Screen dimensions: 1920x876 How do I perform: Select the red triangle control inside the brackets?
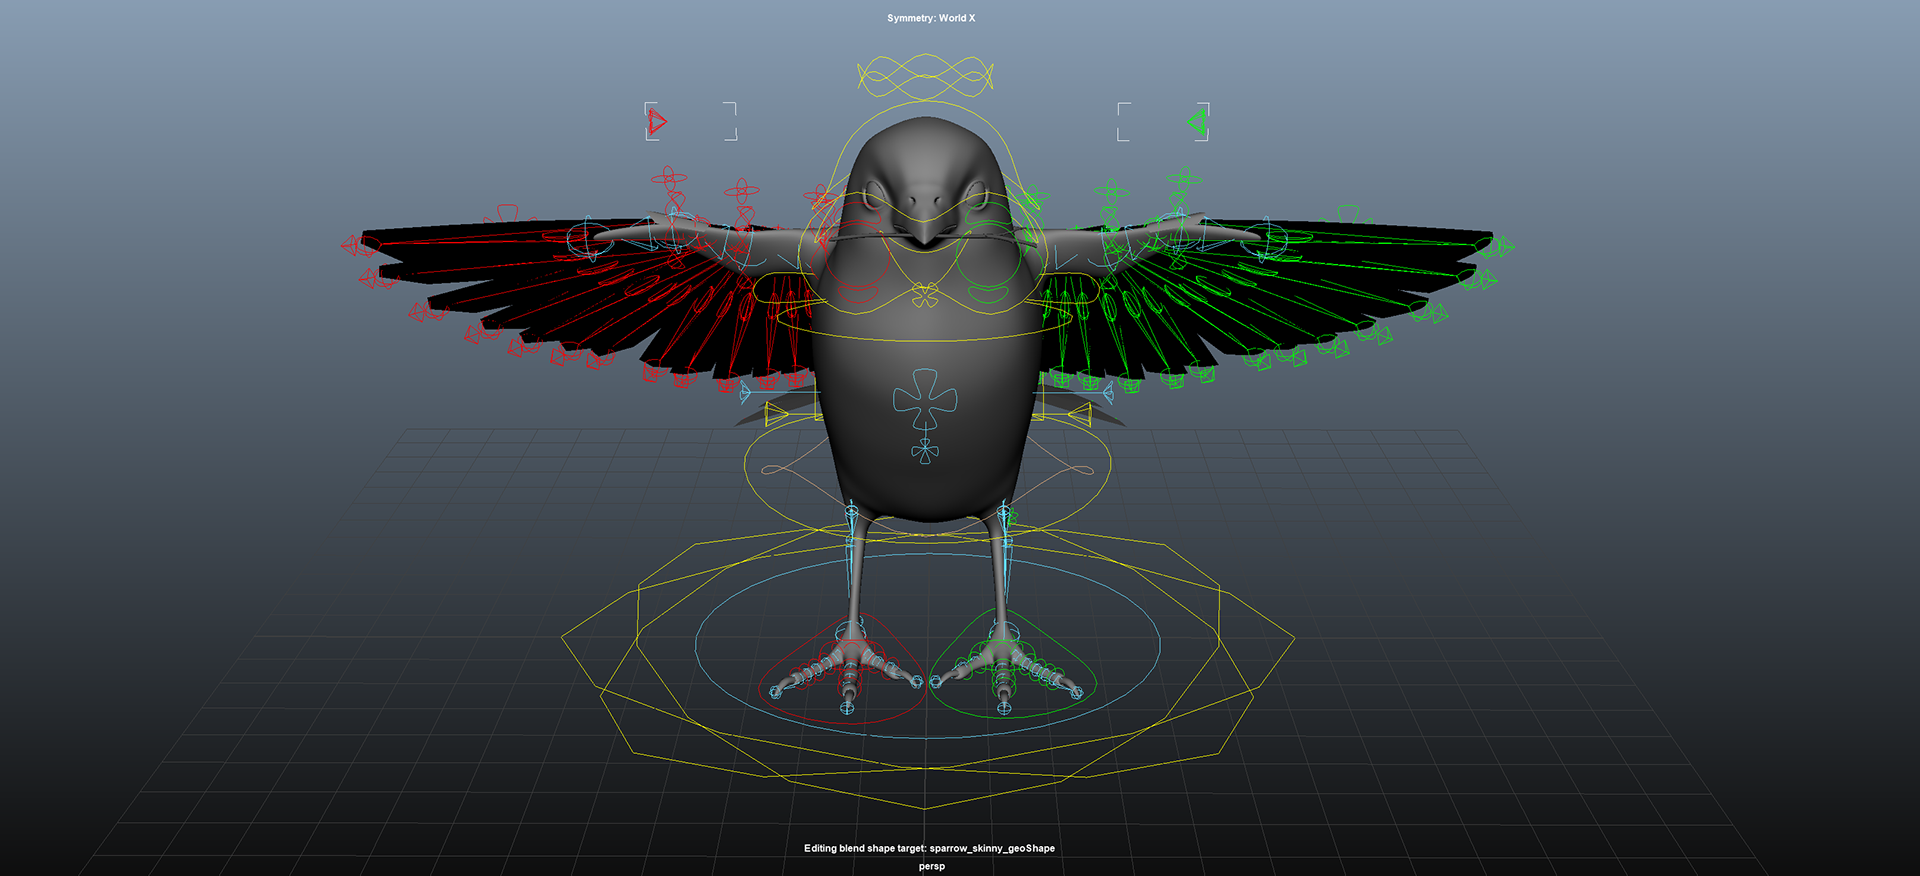(x=656, y=122)
